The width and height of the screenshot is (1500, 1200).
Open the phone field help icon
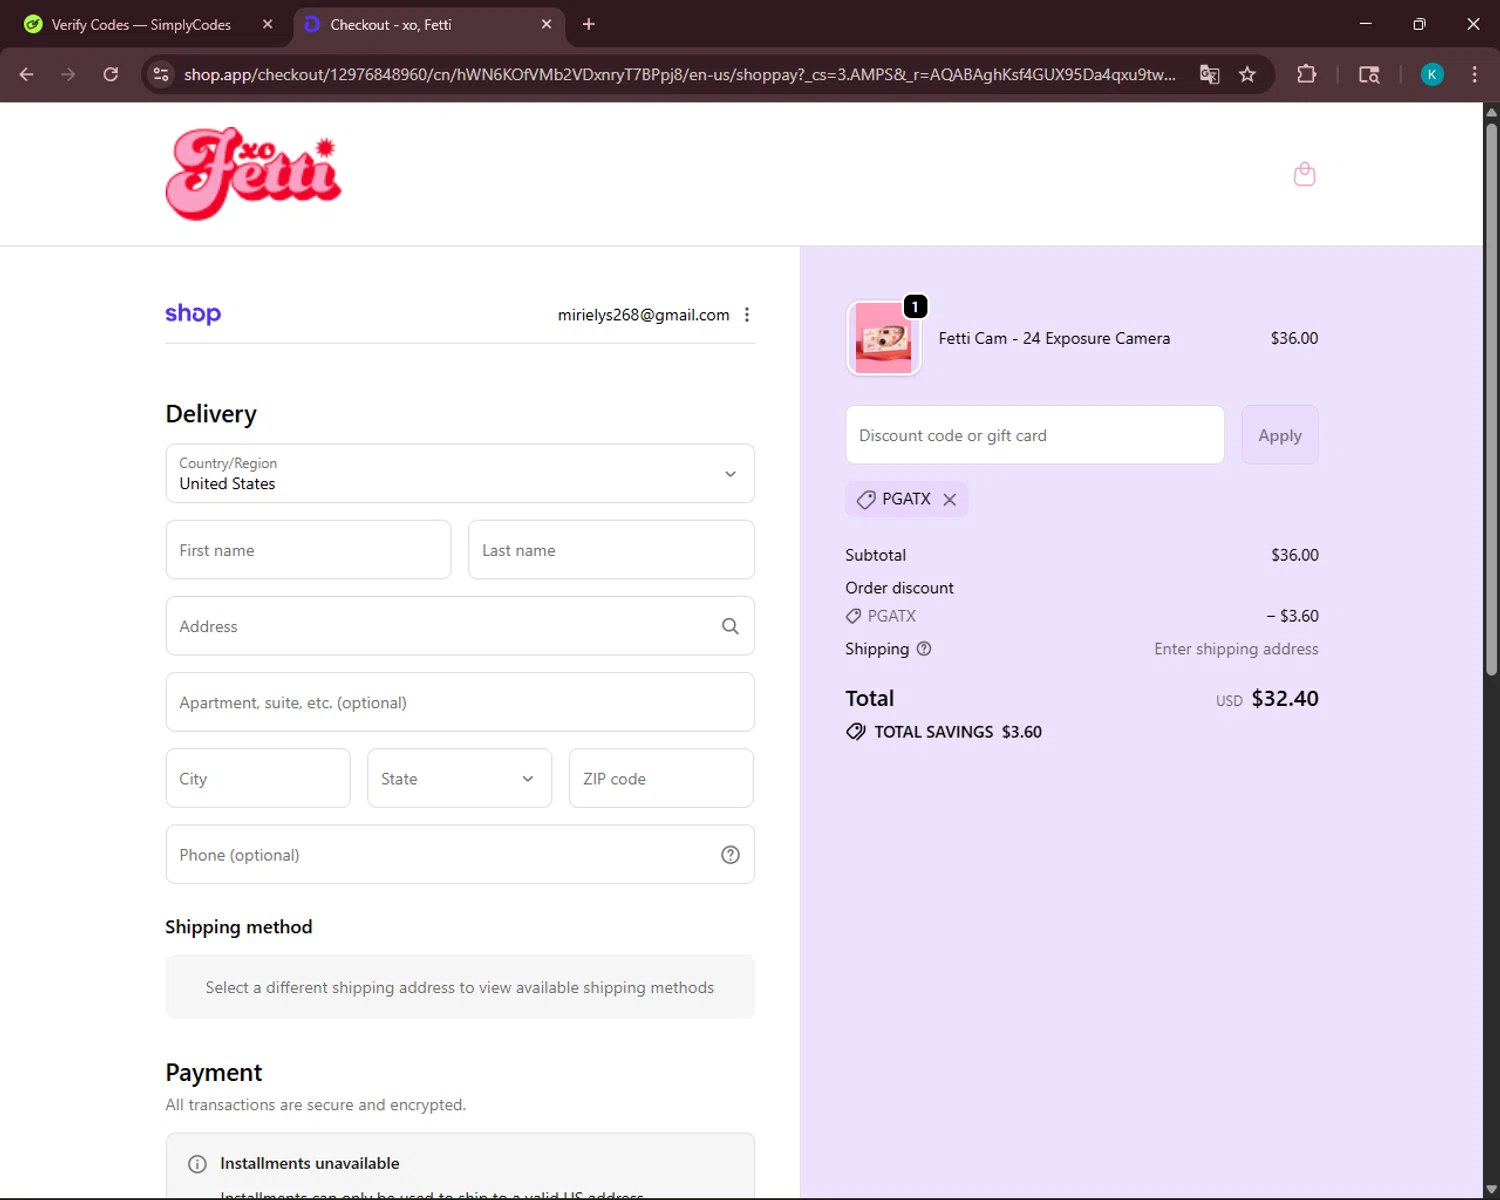pos(730,855)
